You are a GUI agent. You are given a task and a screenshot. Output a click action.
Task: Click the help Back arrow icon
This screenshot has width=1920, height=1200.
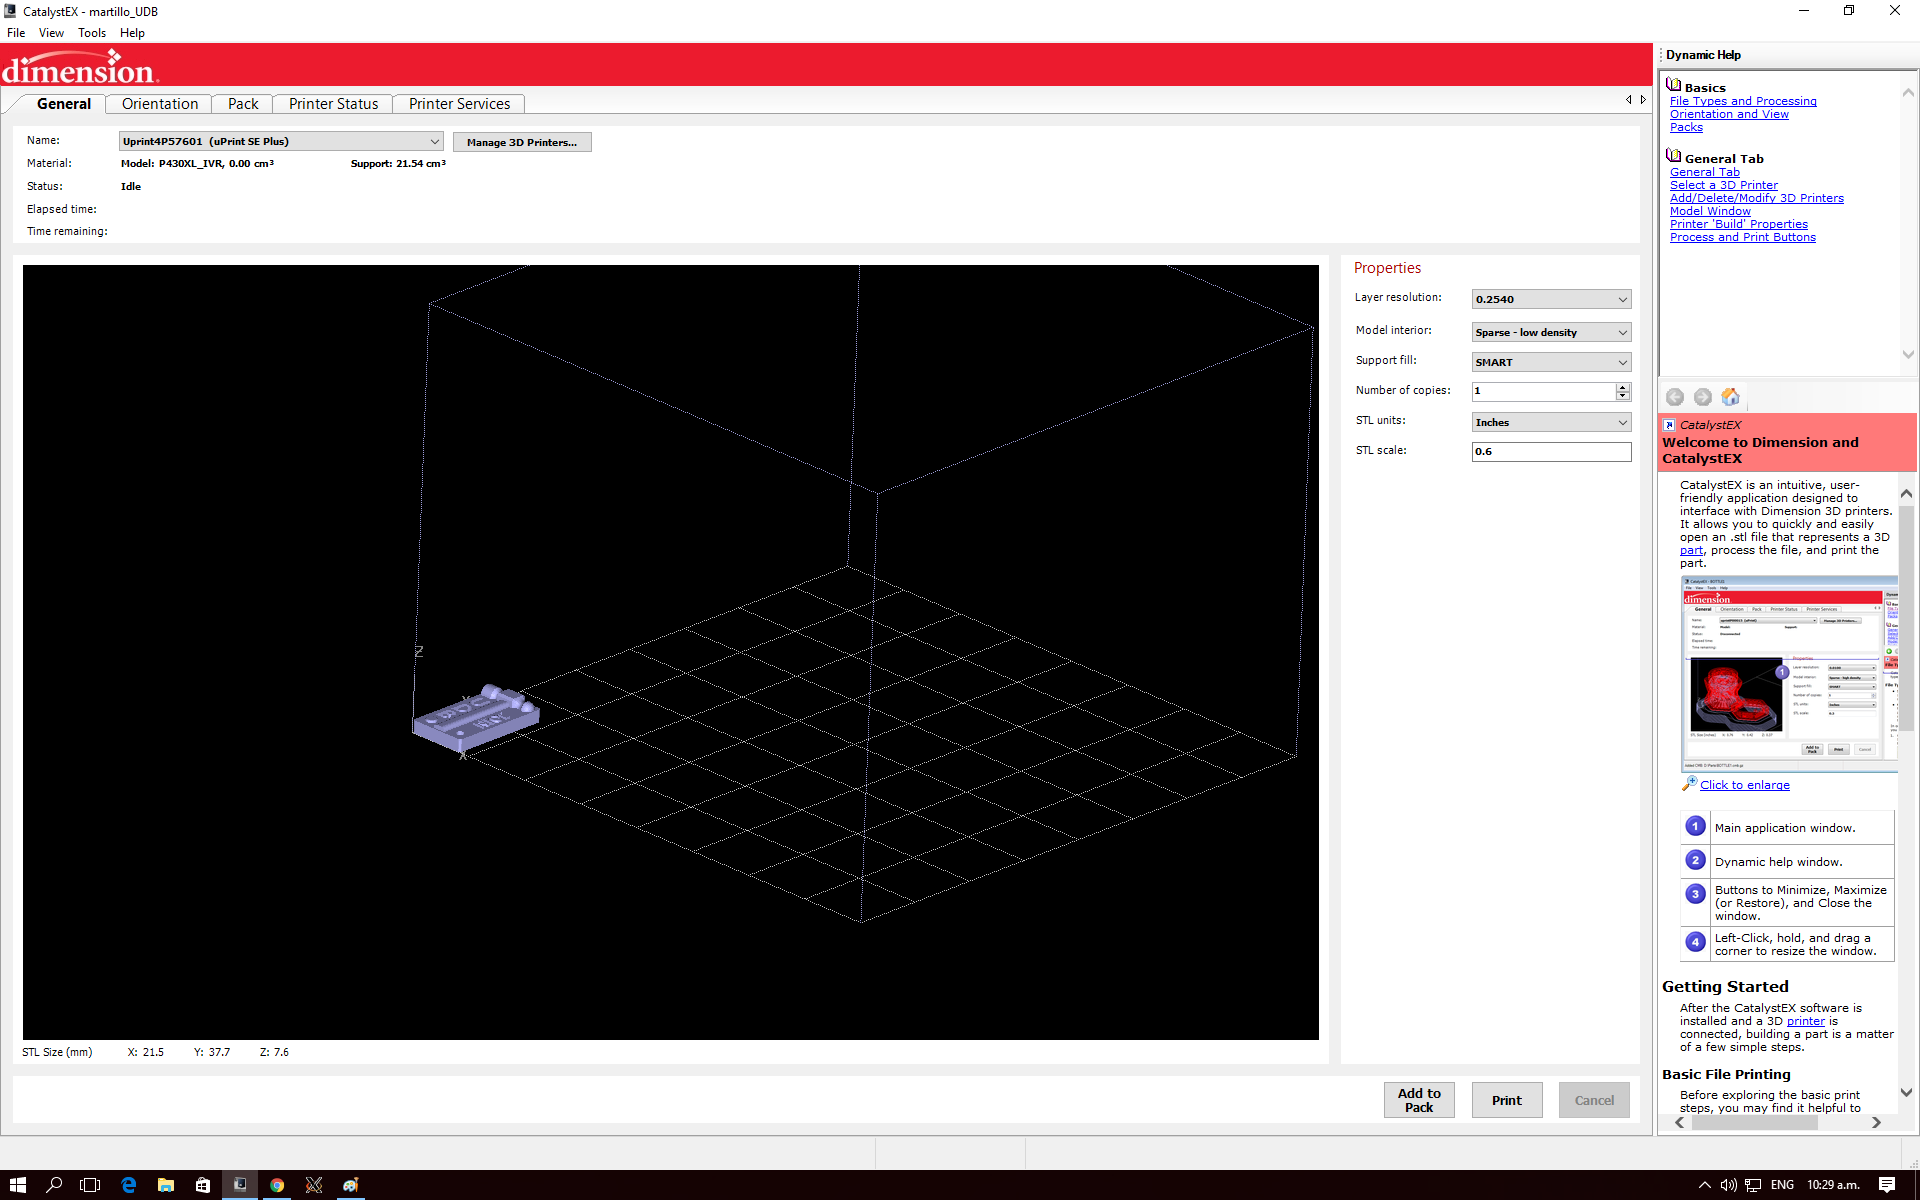1675,397
